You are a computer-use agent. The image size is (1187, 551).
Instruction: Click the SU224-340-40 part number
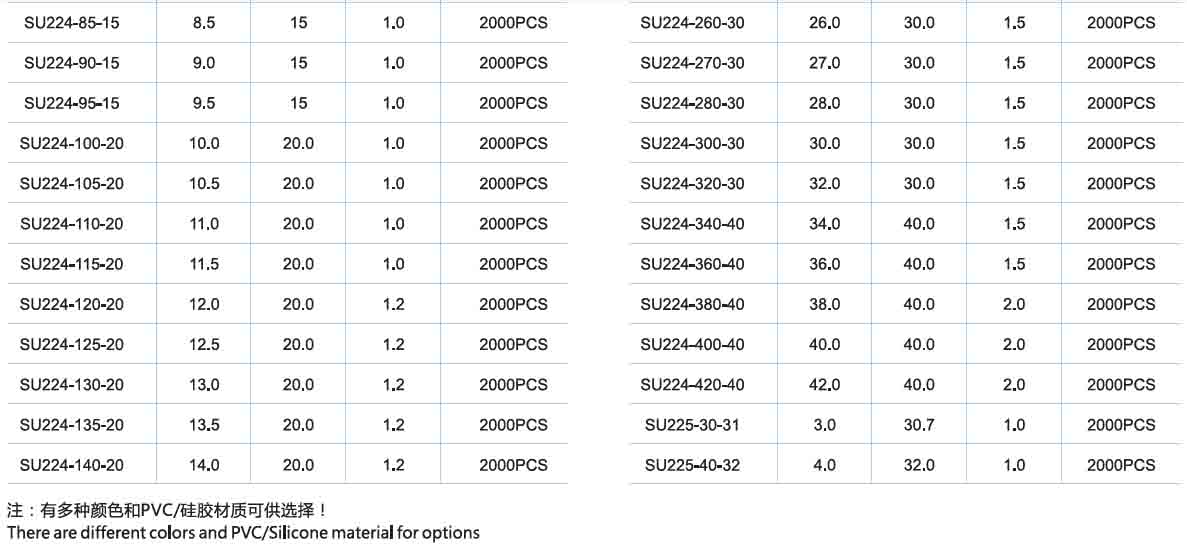click(x=692, y=223)
